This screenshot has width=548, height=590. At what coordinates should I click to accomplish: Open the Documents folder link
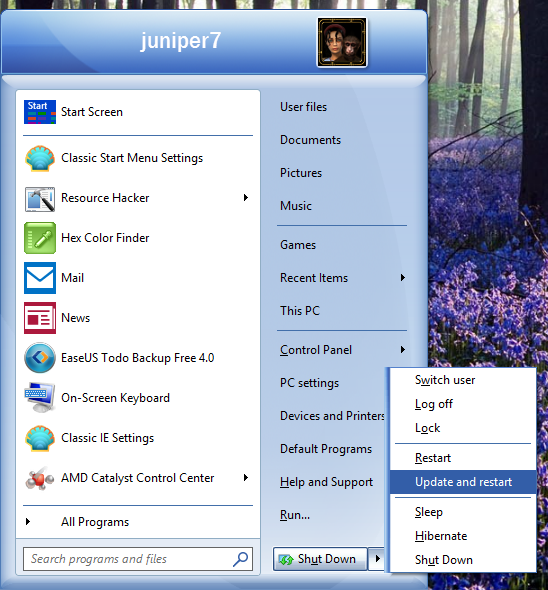click(x=311, y=140)
